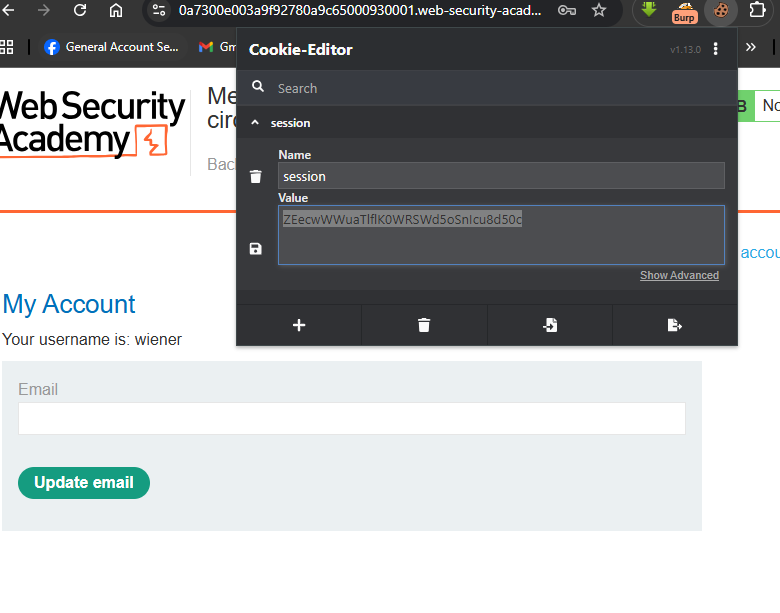This screenshot has height=613, width=780.
Task: Click the Email input field
Action: pos(352,418)
